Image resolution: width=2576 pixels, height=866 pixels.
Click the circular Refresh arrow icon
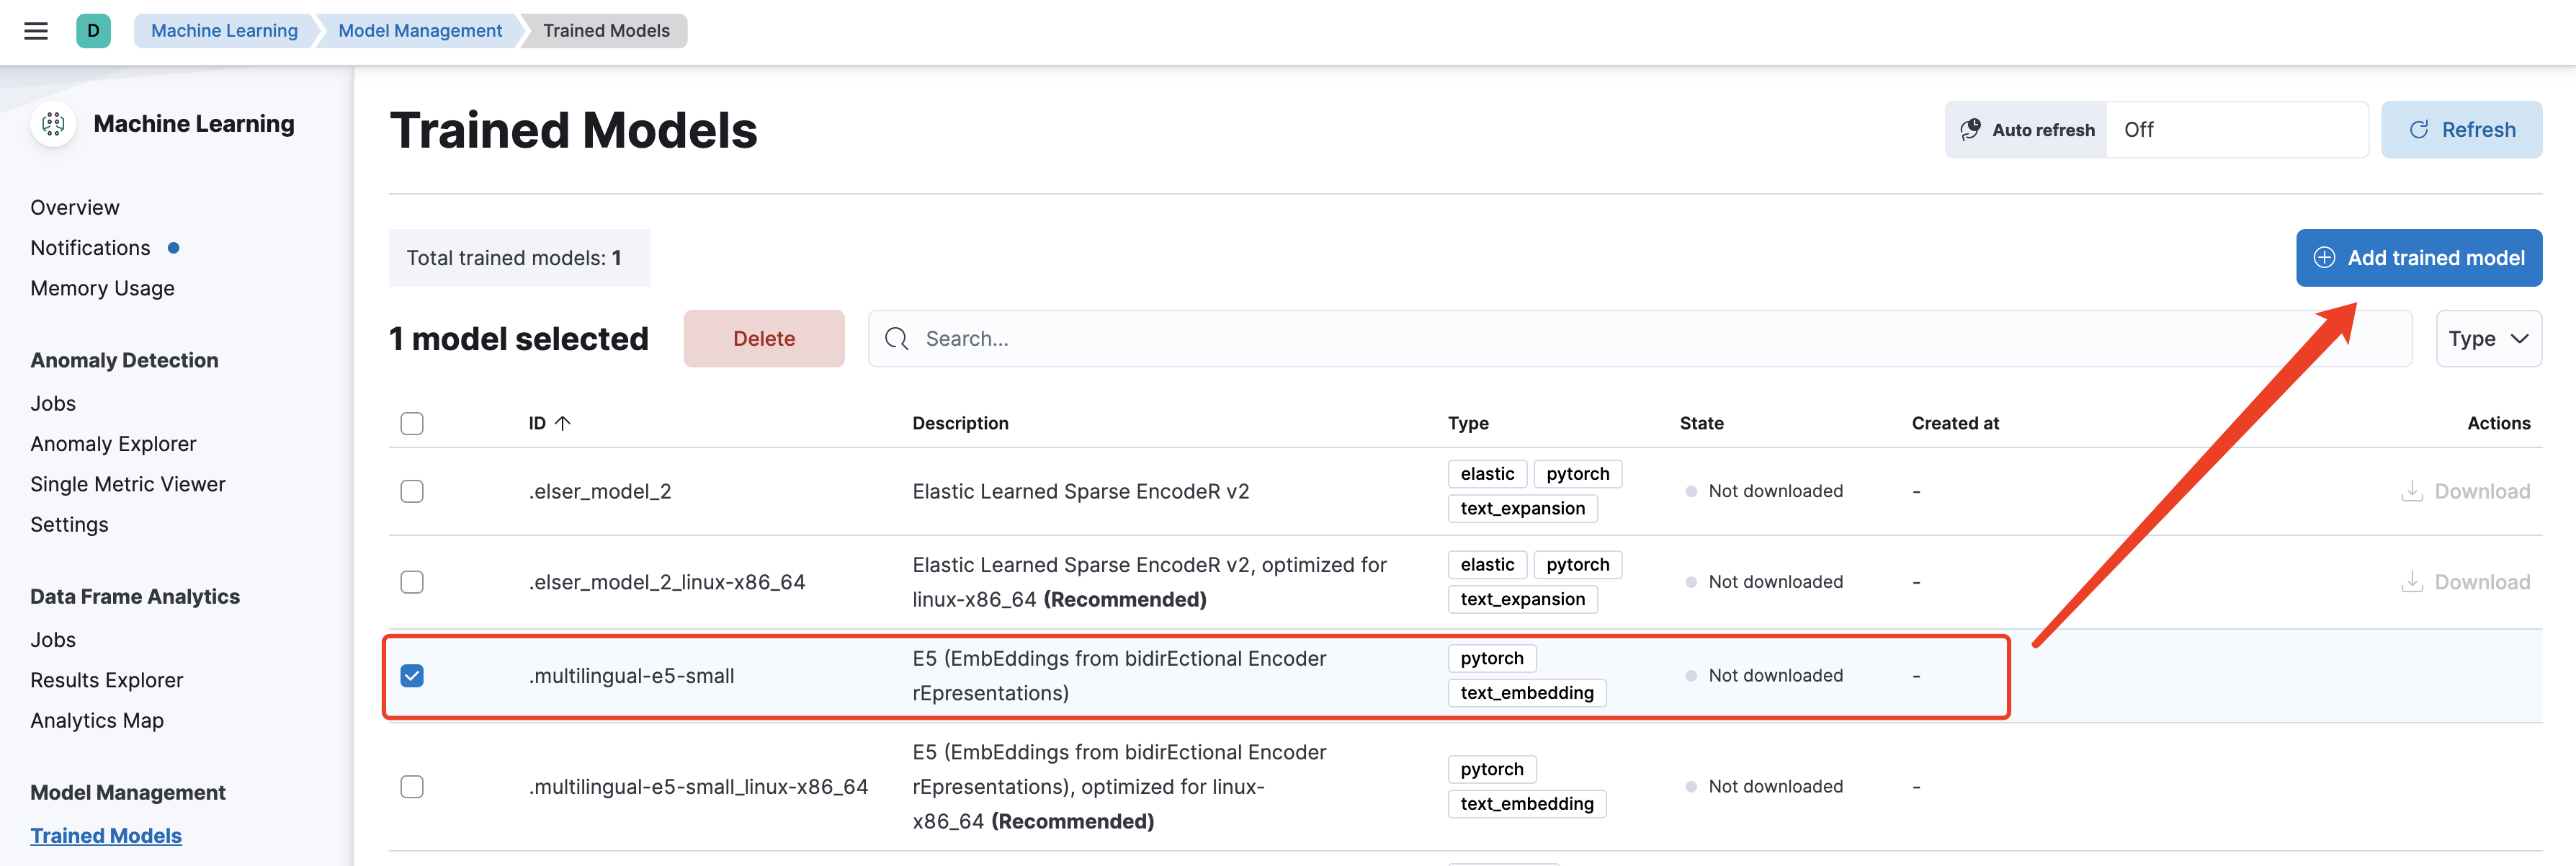click(x=2419, y=130)
